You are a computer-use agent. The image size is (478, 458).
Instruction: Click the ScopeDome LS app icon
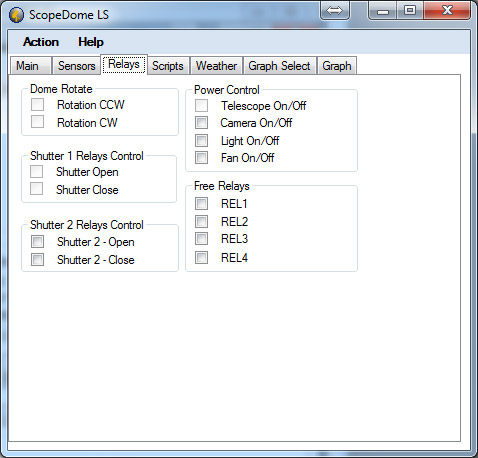click(x=16, y=15)
